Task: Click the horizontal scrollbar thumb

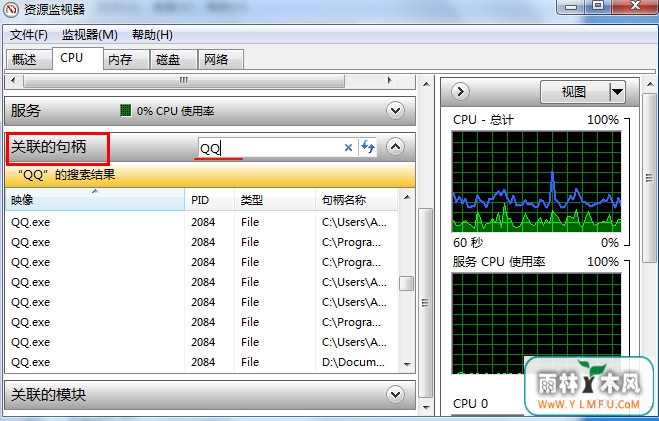Action: [184, 81]
